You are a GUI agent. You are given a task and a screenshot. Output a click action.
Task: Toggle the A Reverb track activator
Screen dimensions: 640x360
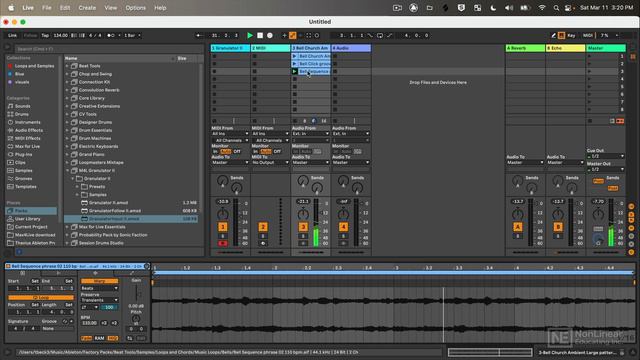tap(517, 227)
